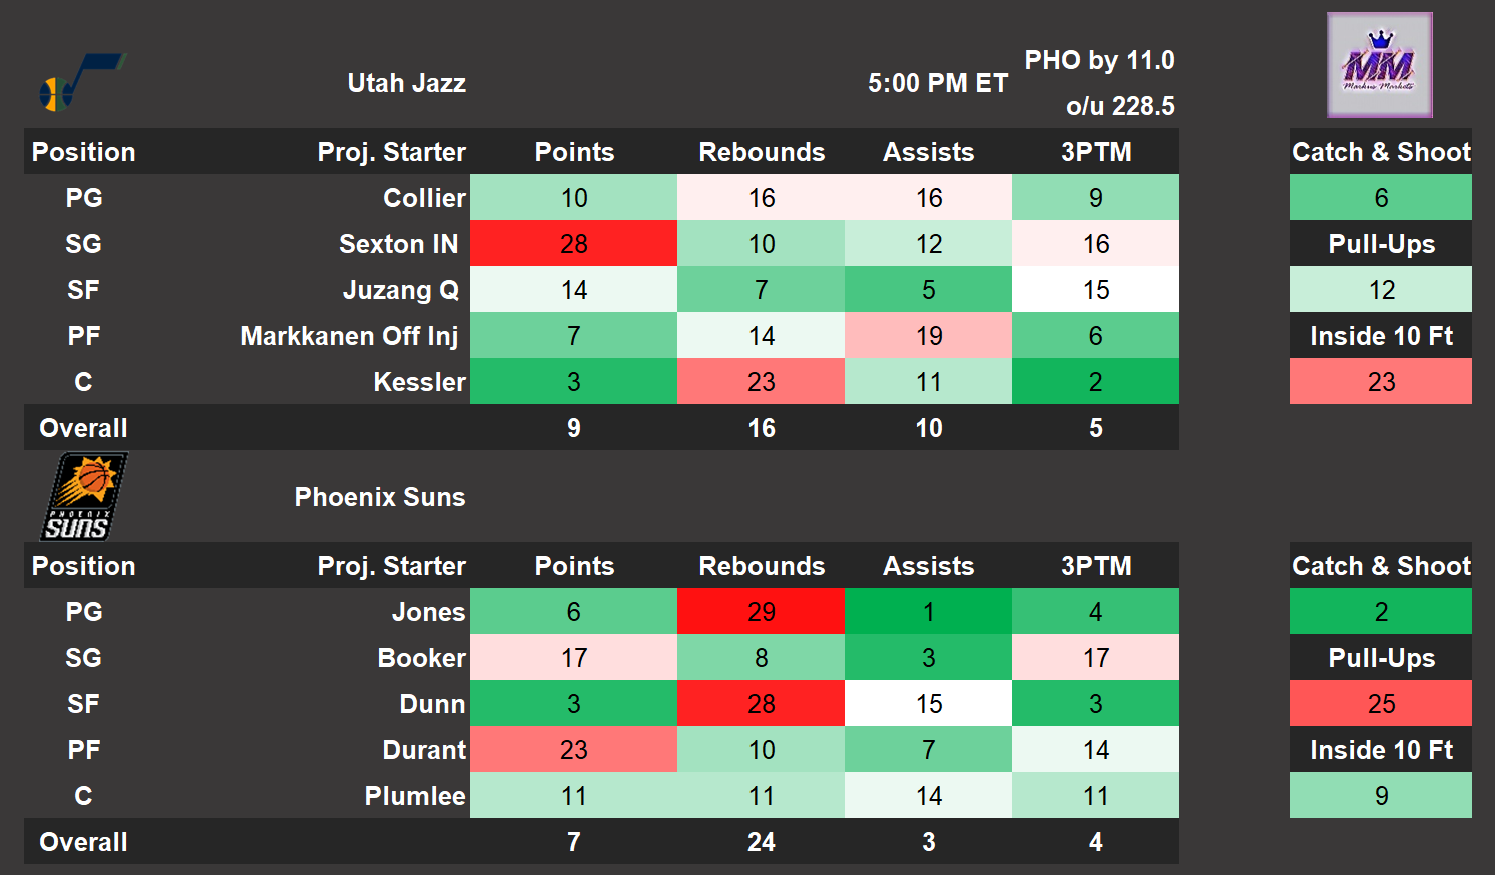Viewport: 1495px width, 875px height.
Task: Click the Jazz Inside 10 Ft value 23
Action: (1380, 382)
